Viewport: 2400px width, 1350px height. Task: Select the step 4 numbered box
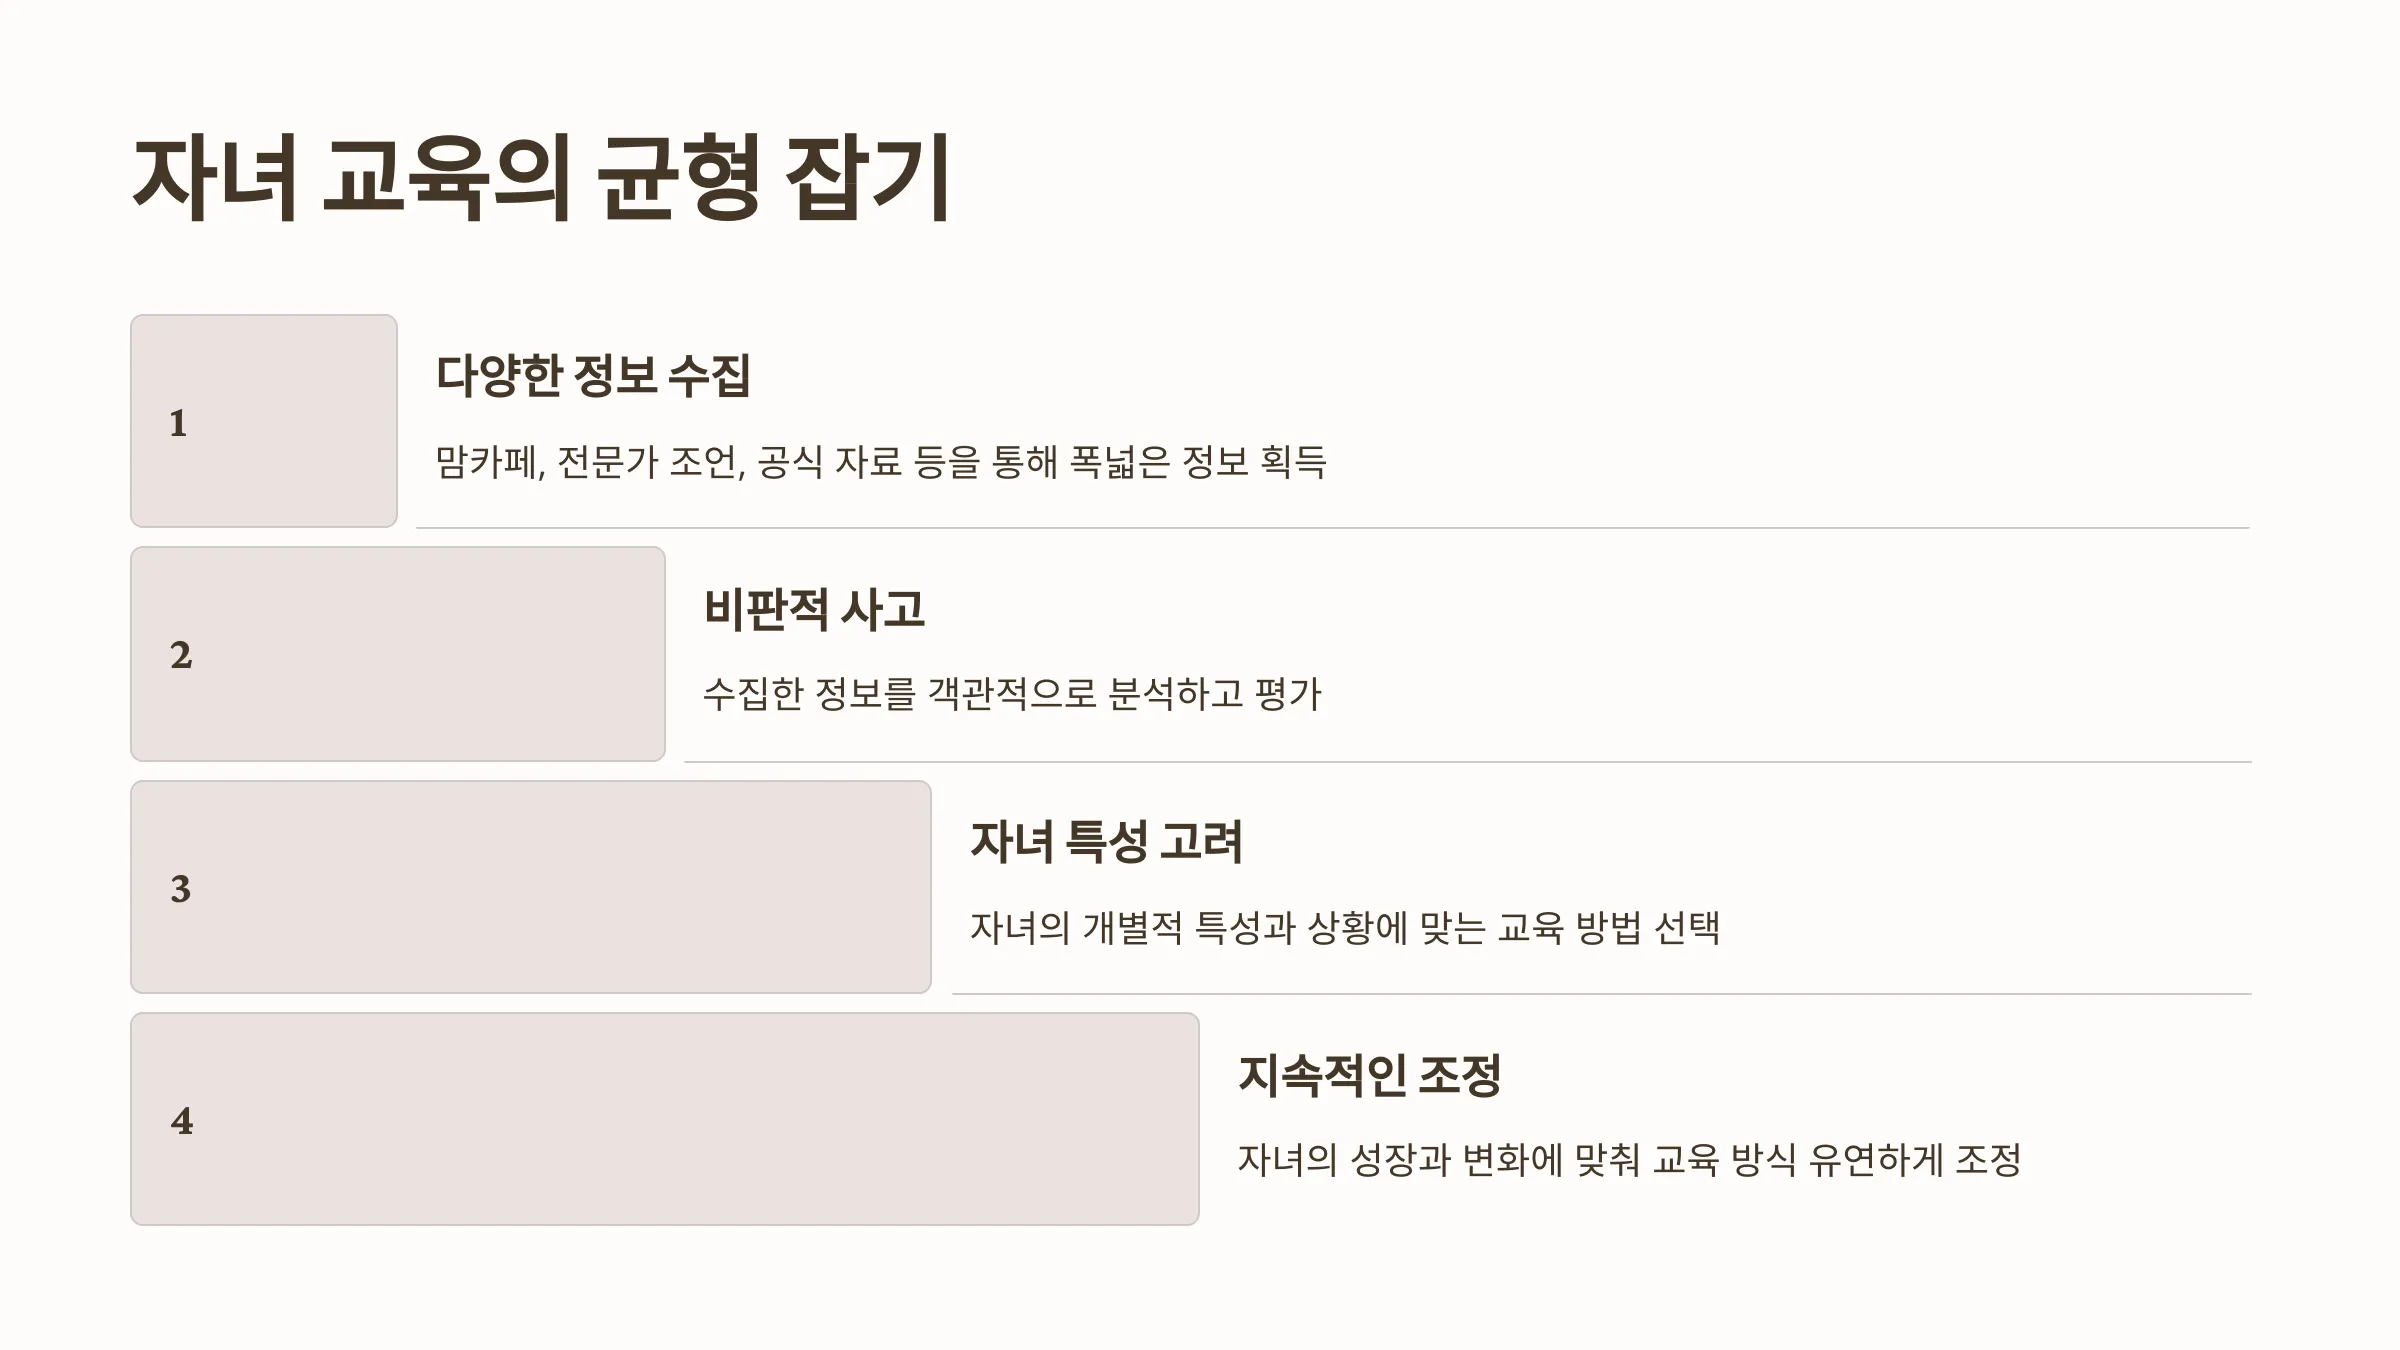(665, 1119)
